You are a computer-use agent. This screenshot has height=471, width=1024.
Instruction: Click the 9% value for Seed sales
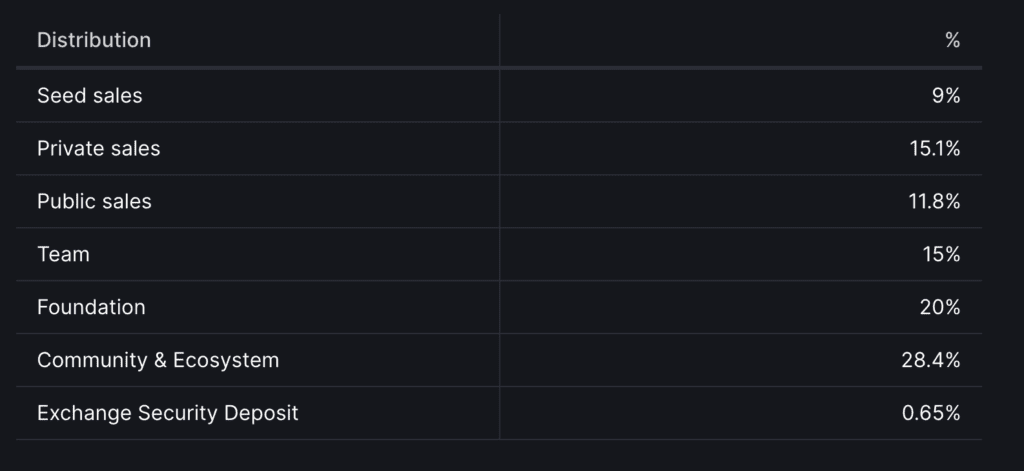click(945, 96)
